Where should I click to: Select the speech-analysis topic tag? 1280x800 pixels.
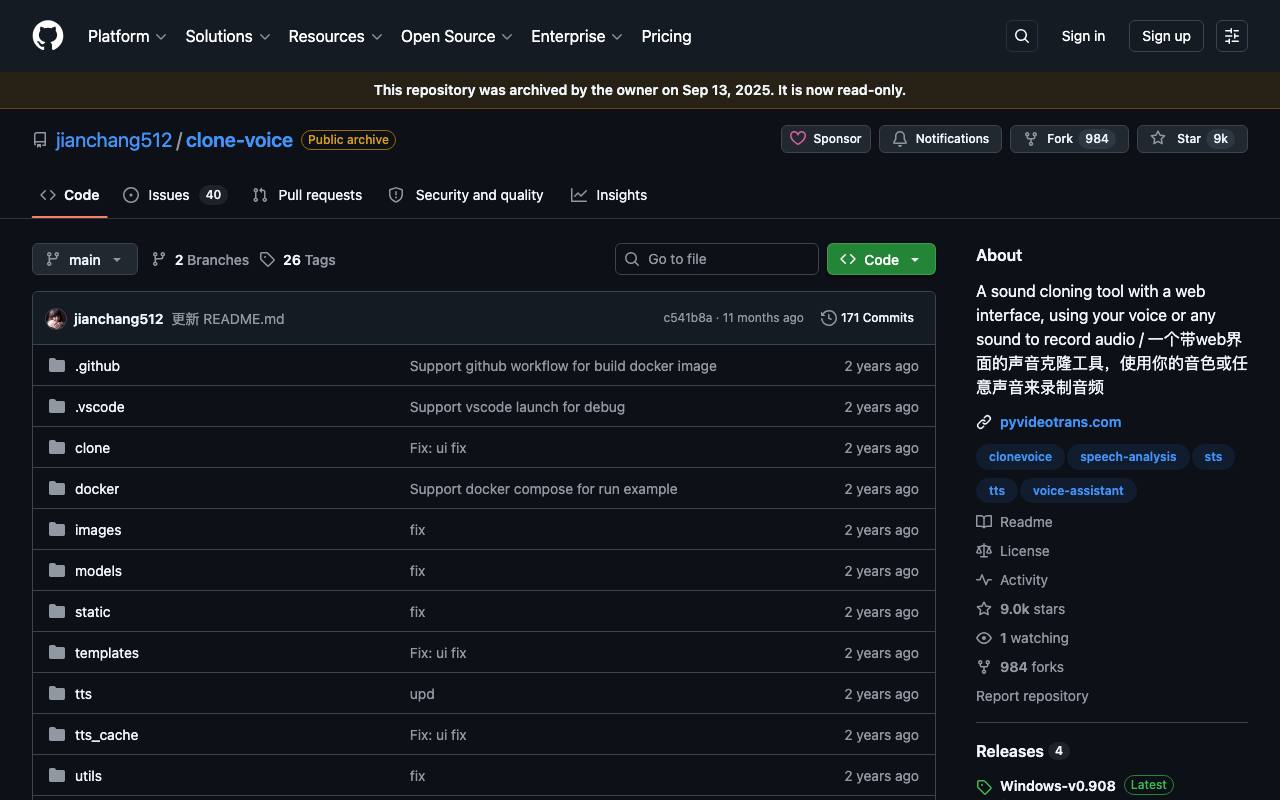tap(1128, 457)
